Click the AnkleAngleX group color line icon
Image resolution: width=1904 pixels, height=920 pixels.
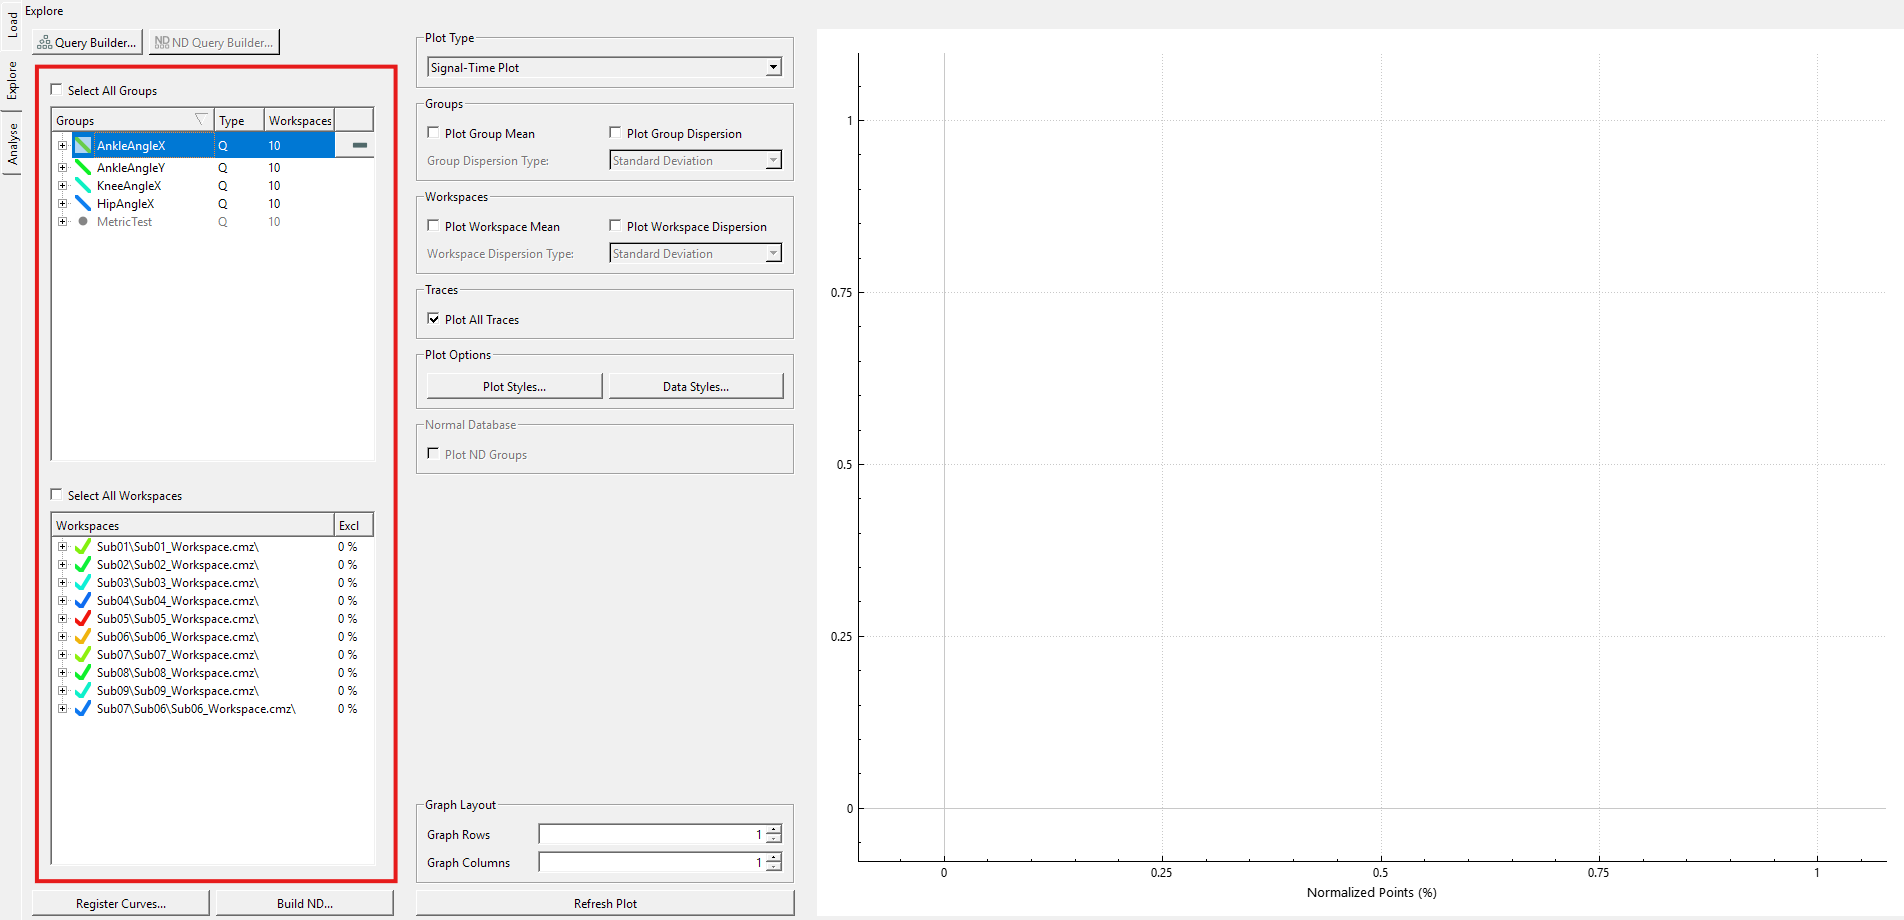83,146
